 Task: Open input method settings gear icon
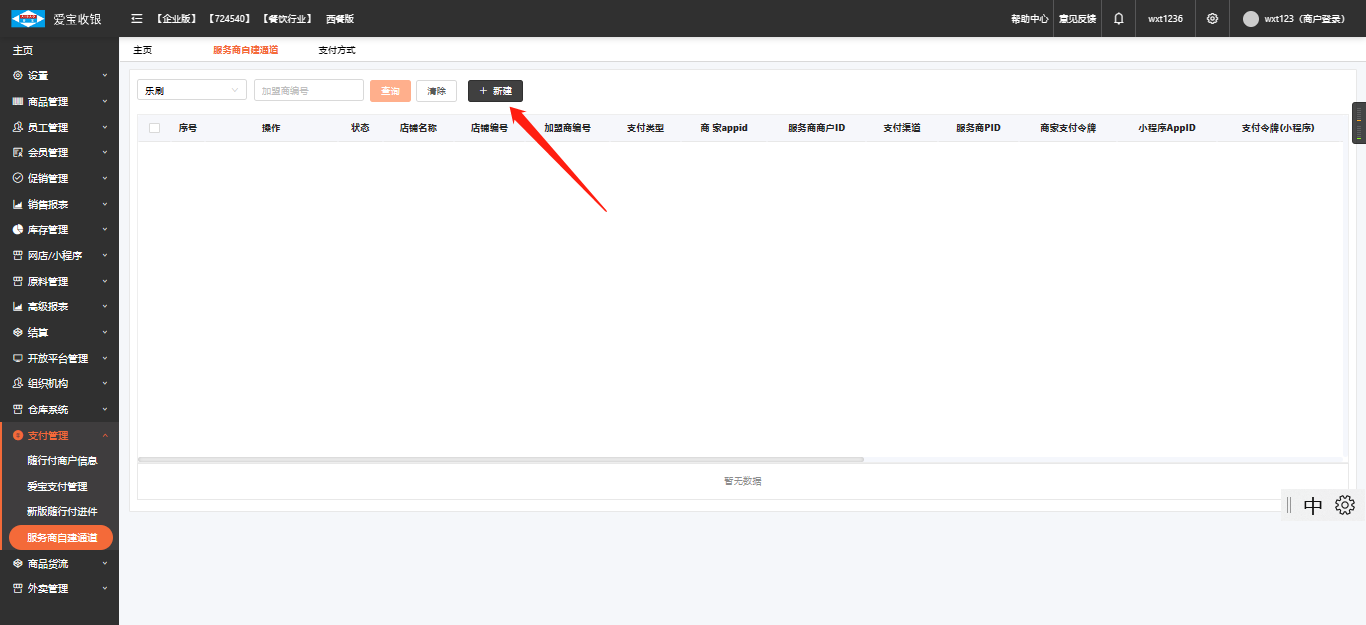click(x=1344, y=505)
